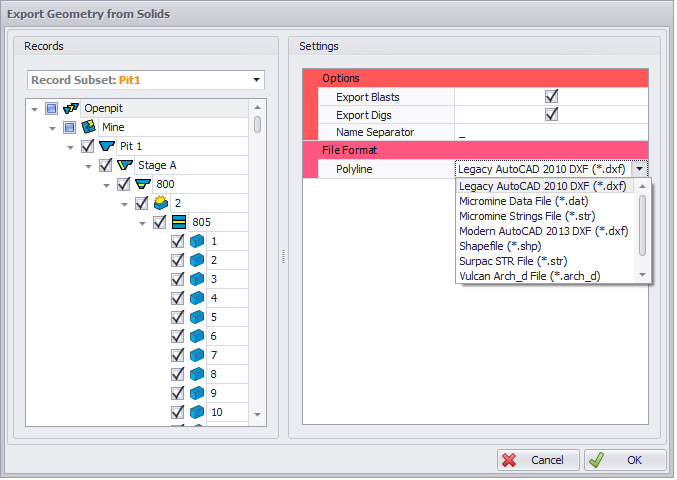The image size is (677, 480).
Task: Click the Cancel button
Action: click(x=538, y=460)
